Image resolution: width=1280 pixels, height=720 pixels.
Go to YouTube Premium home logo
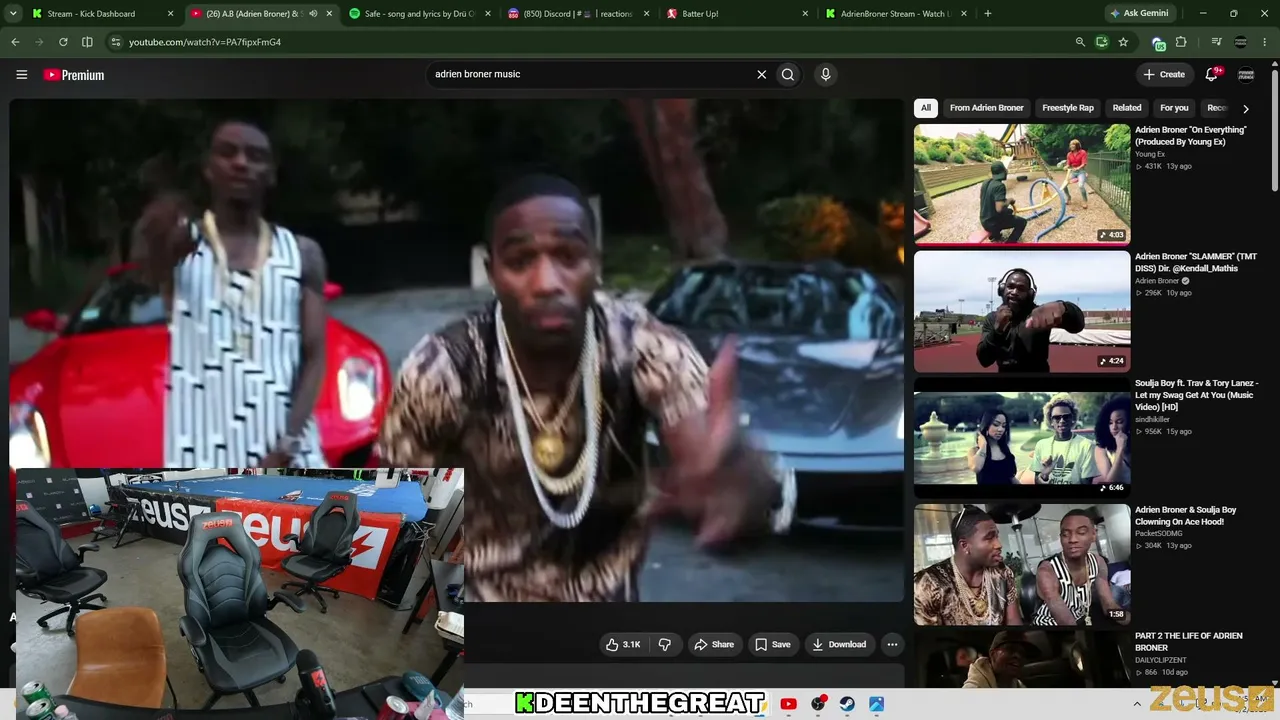74,75
